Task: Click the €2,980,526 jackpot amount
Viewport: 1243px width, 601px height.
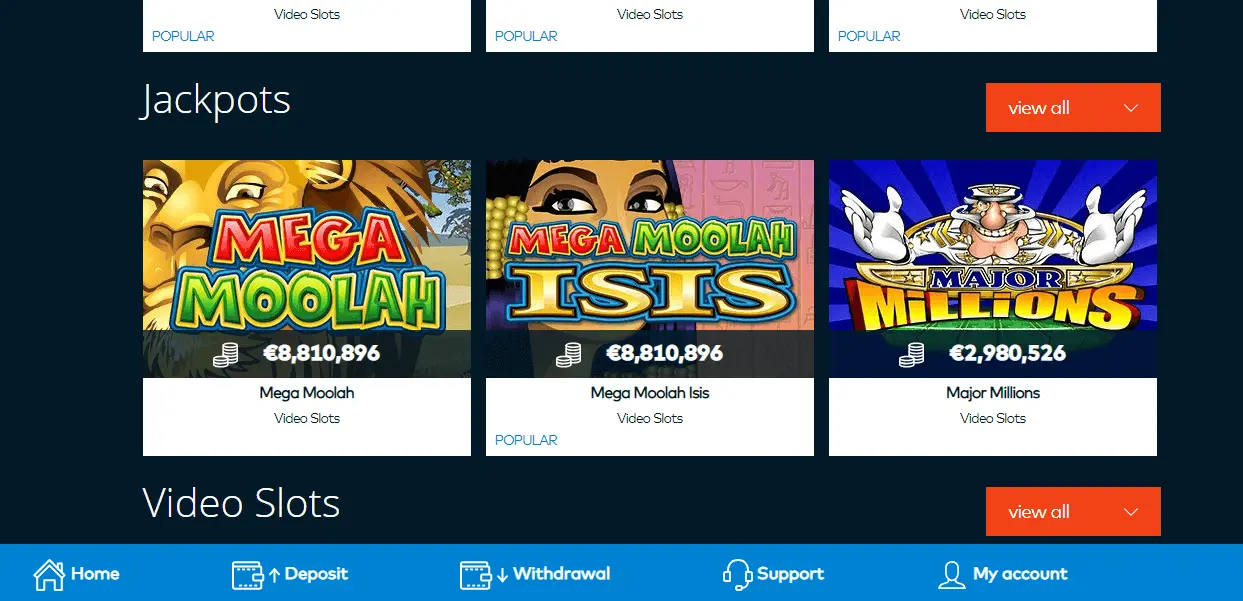Action: [1007, 353]
